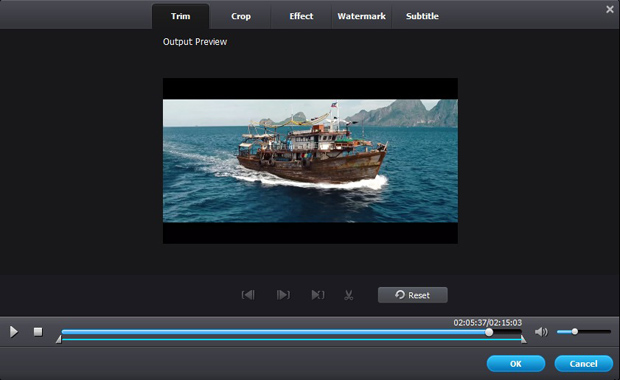Click the scissors cut icon
Viewport: 620px width, 380px height.
point(348,295)
